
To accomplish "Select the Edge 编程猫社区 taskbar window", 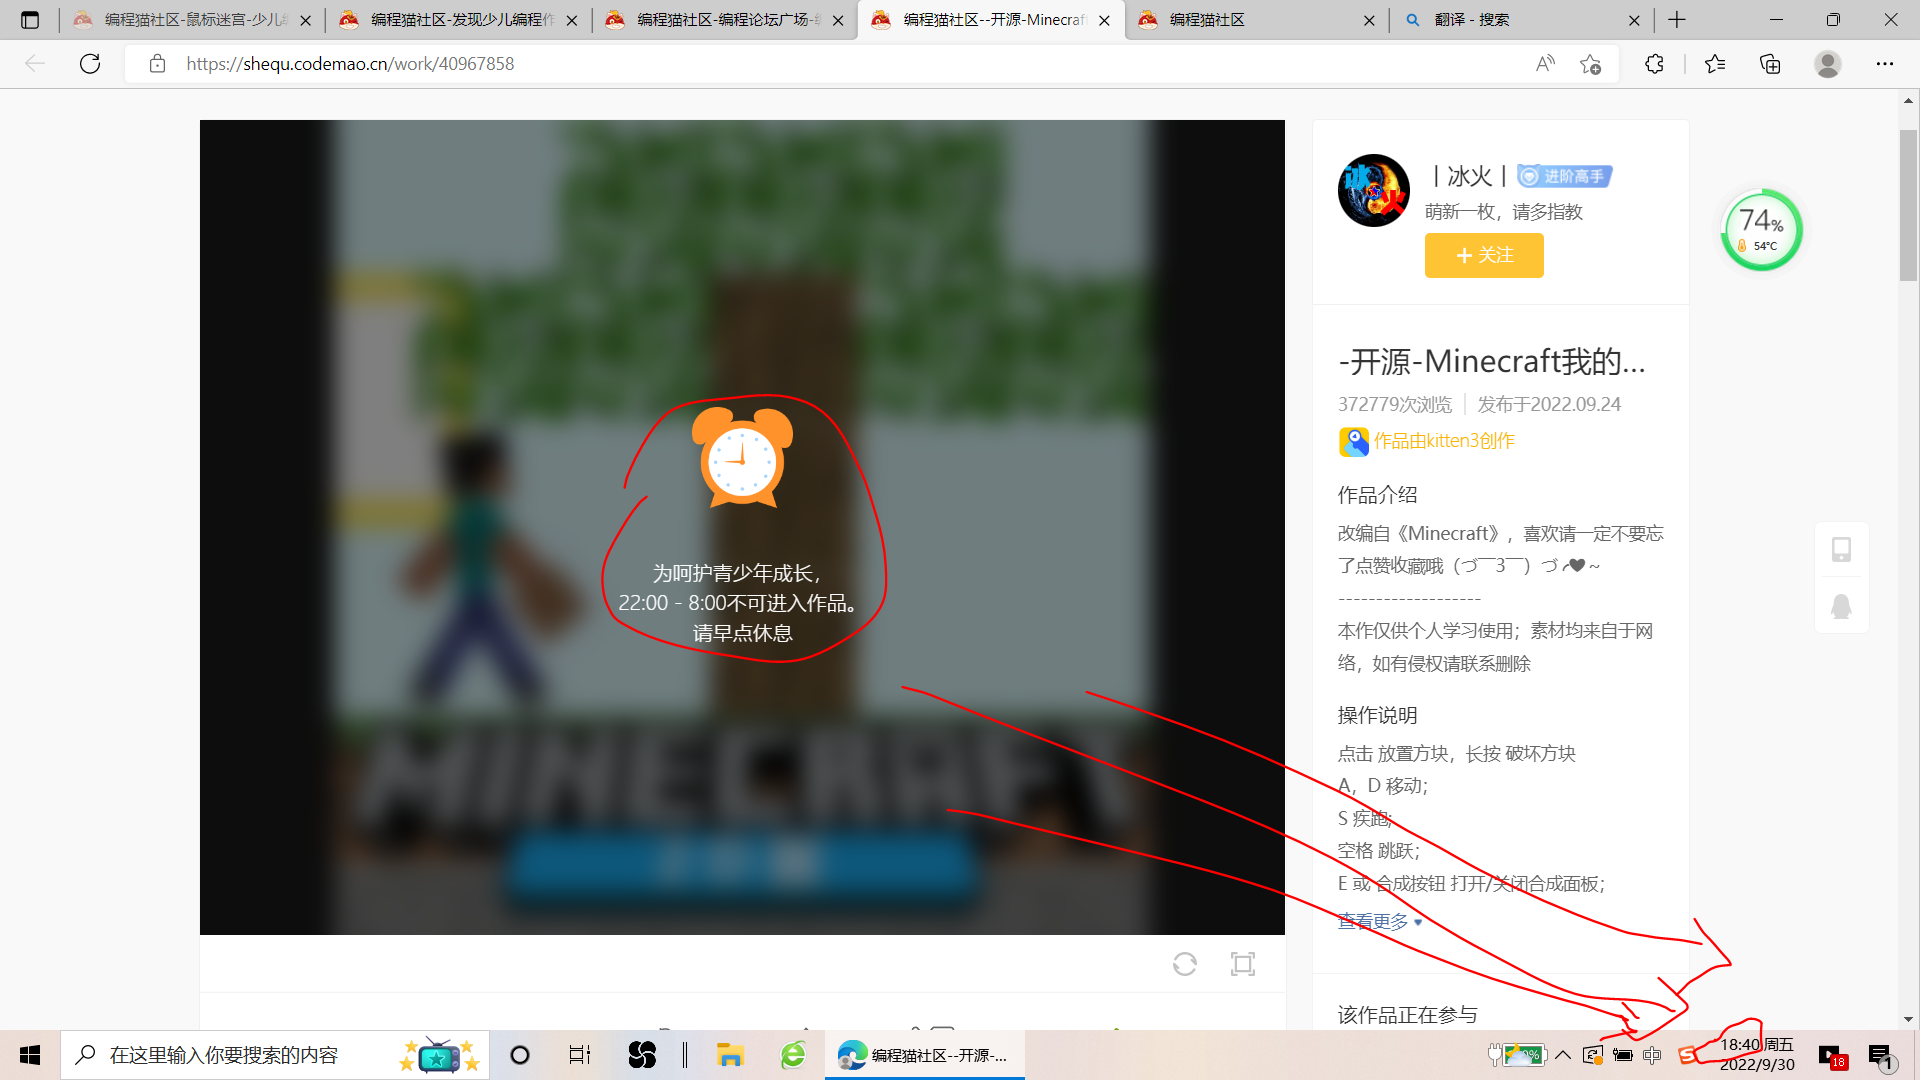I will coord(925,1055).
